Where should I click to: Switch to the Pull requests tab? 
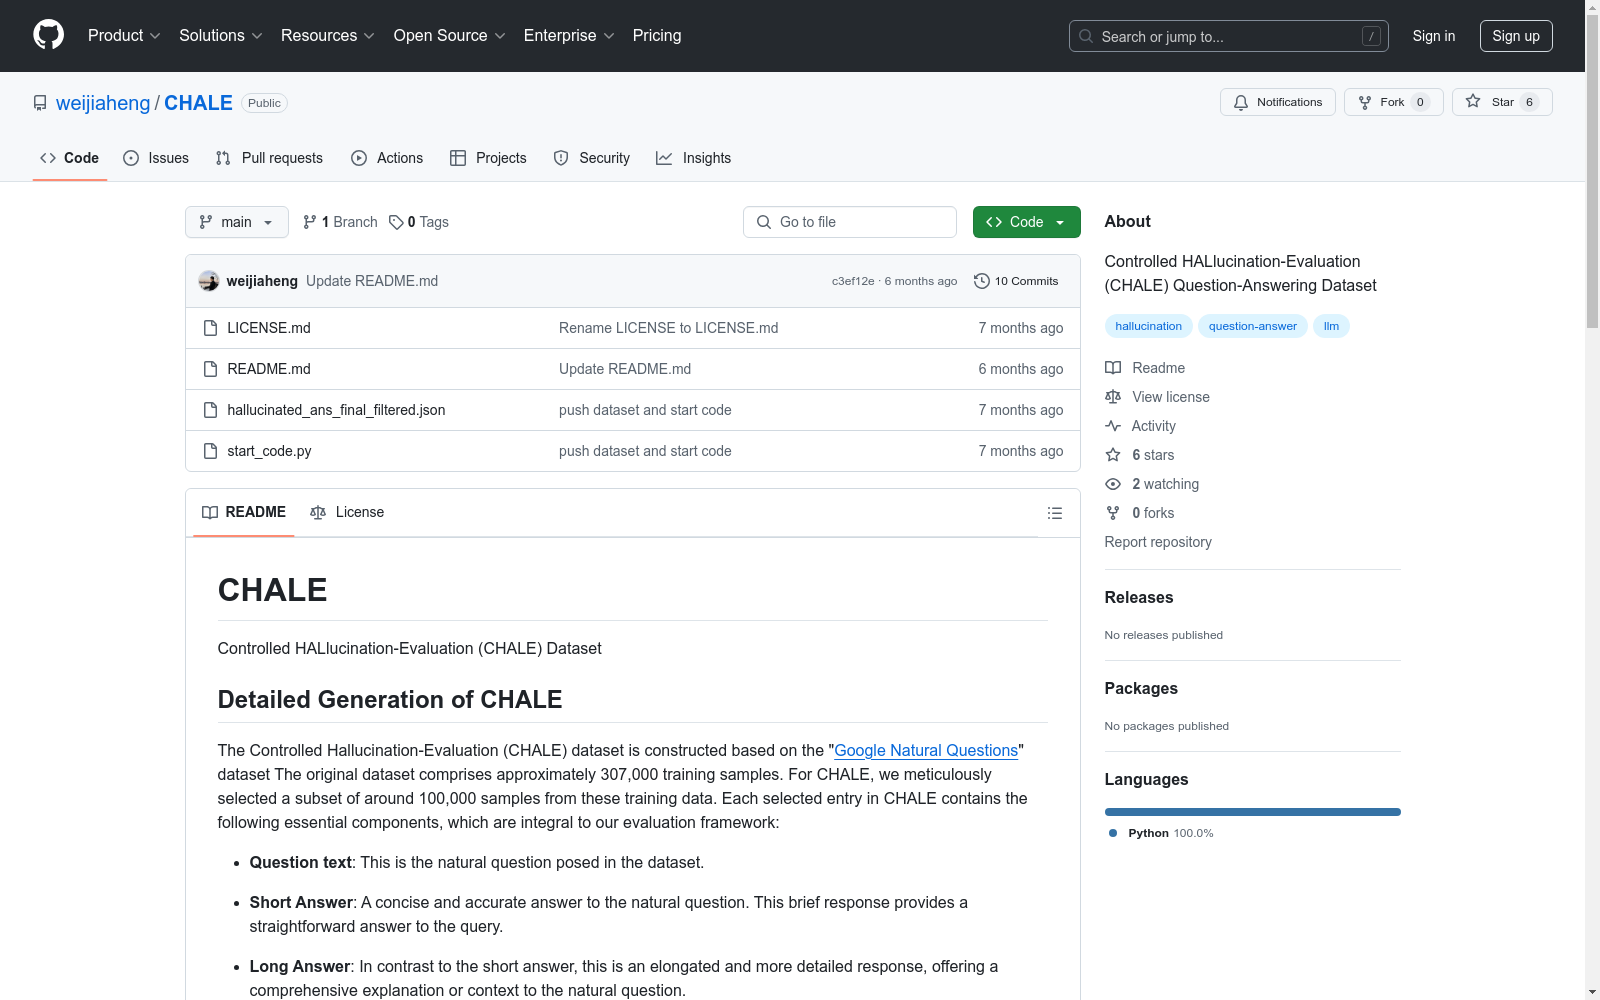[x=269, y=158]
